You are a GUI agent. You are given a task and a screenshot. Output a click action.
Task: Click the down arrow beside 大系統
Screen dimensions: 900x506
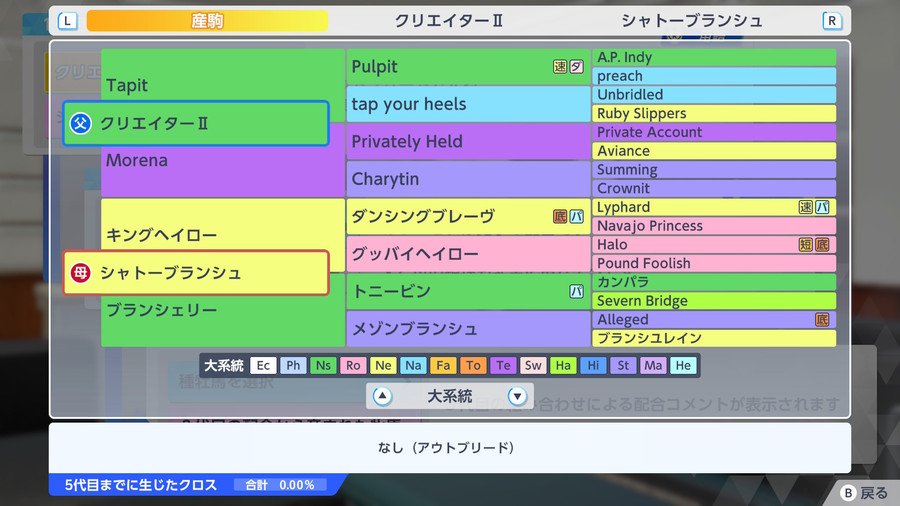[517, 396]
